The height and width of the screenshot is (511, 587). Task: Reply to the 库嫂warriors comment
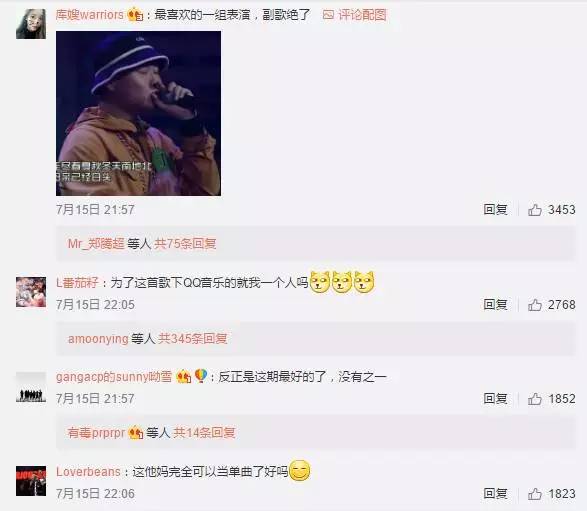[x=495, y=210]
